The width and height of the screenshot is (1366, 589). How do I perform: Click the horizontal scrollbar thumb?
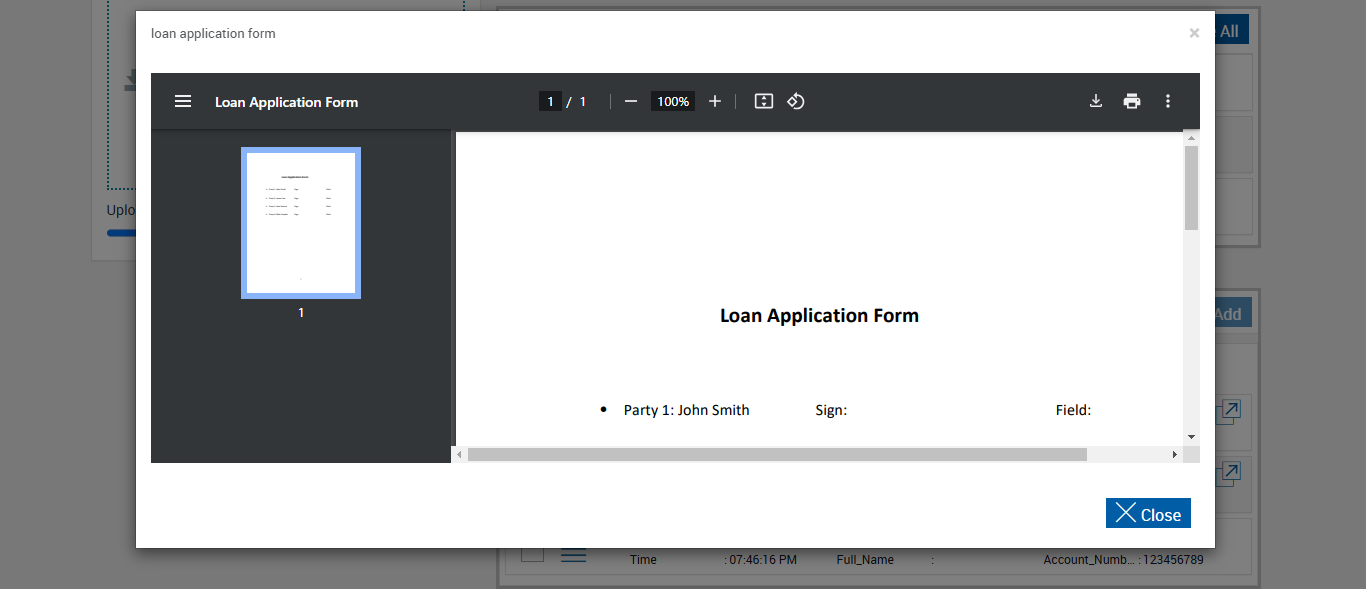pyautogui.click(x=777, y=454)
